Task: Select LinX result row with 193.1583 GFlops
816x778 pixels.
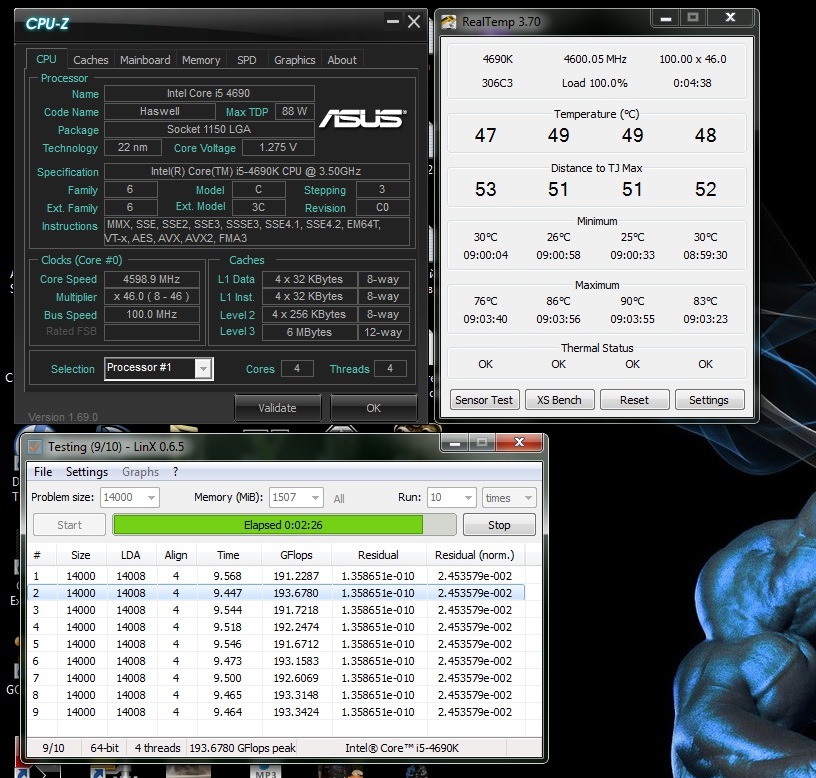Action: (276, 661)
